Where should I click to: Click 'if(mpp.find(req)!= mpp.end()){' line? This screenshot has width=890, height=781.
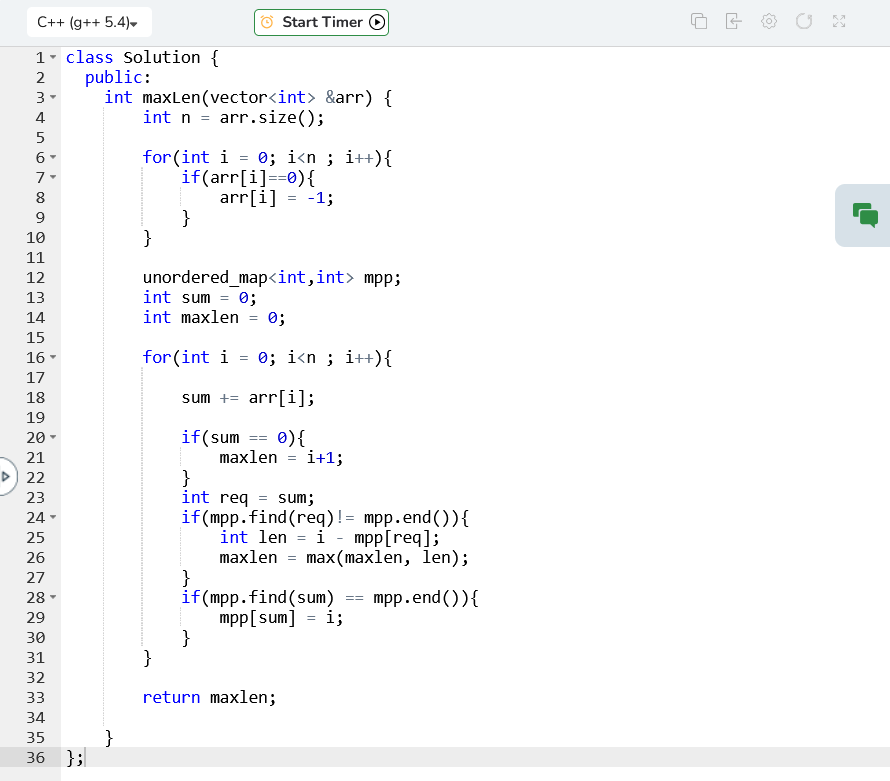pos(325,518)
